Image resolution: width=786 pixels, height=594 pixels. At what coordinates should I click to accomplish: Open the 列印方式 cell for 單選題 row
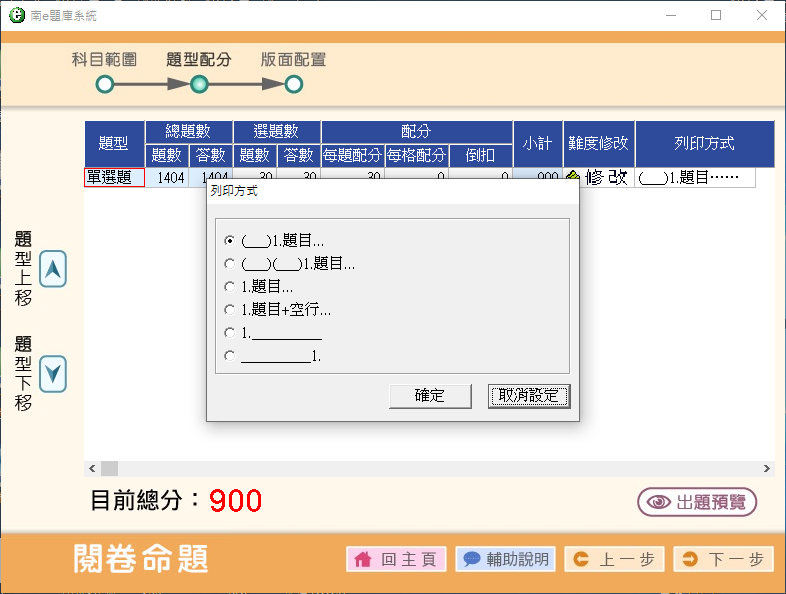[695, 178]
